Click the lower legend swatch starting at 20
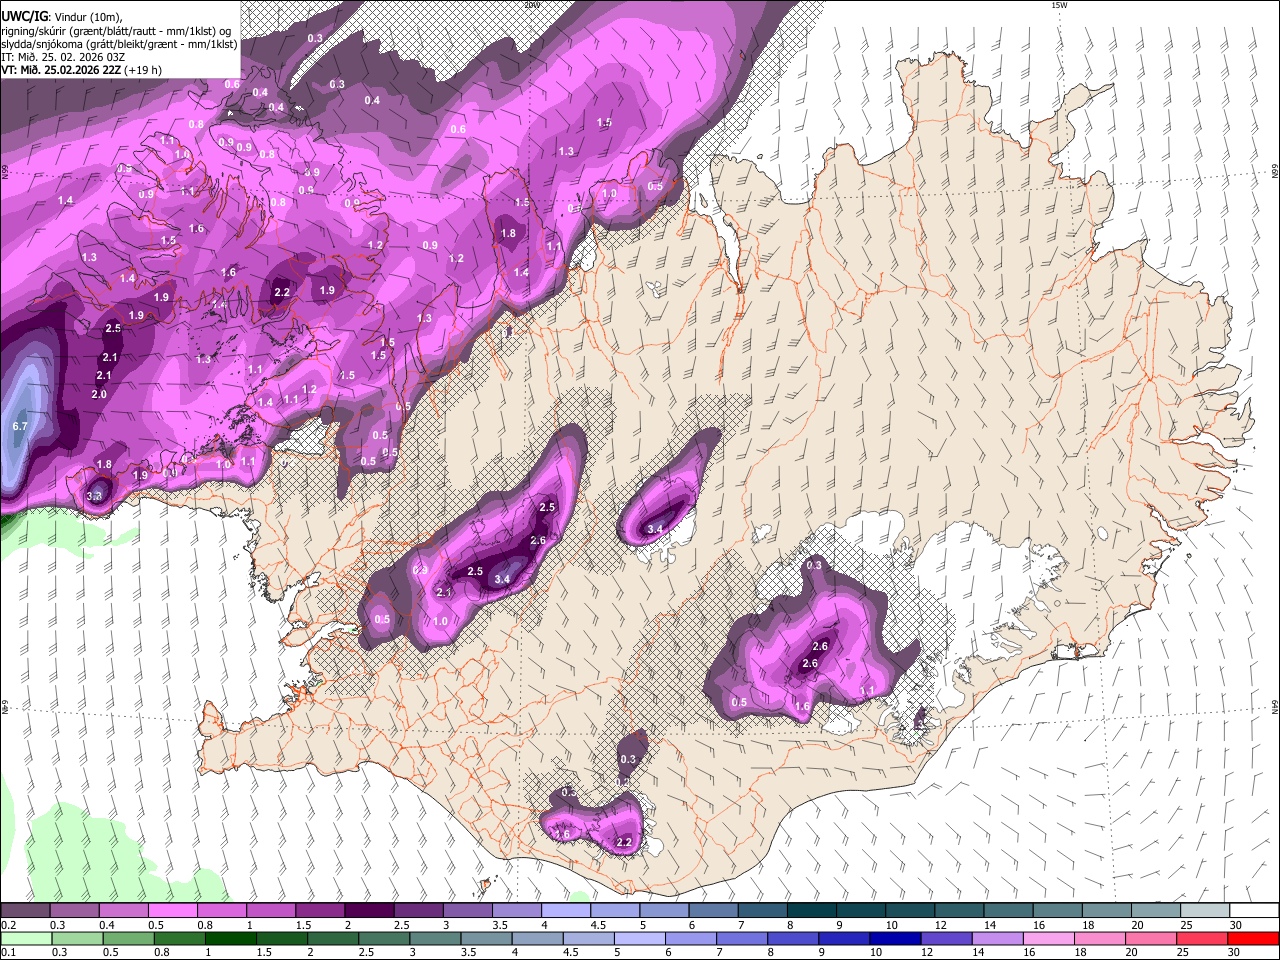The width and height of the screenshot is (1280, 960). pyautogui.click(x=1150, y=938)
